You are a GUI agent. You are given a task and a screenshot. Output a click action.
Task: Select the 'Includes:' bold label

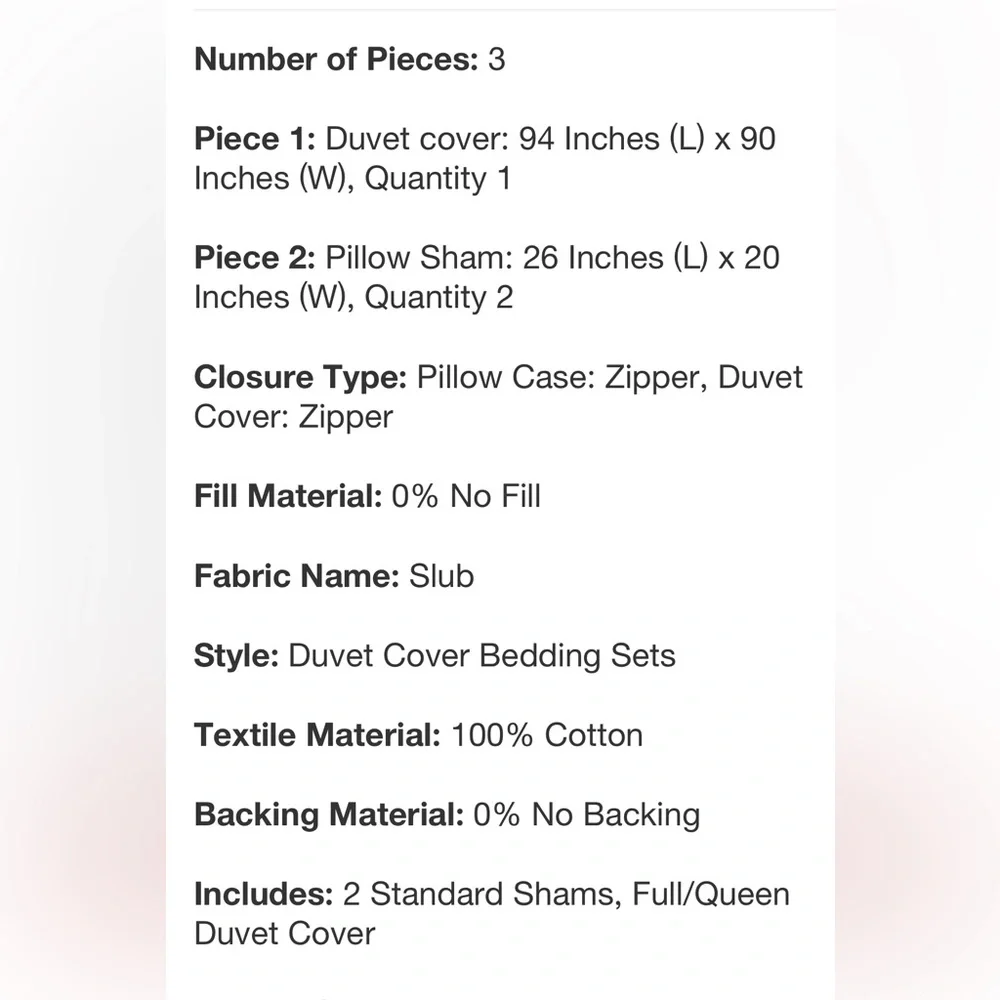tap(263, 894)
